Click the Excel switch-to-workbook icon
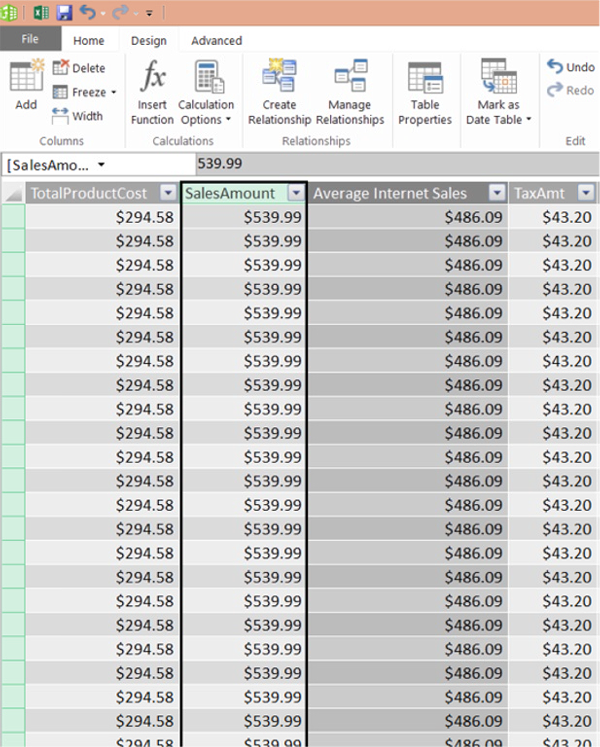Viewport: 600px width, 747px height. point(41,12)
